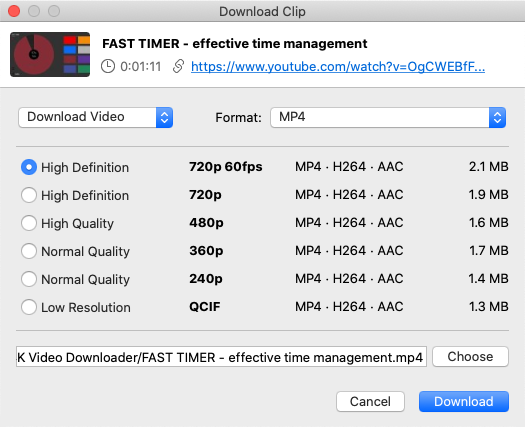Click the 1.4 MB file size
Image resolution: width=525 pixels, height=427 pixels.
489,279
